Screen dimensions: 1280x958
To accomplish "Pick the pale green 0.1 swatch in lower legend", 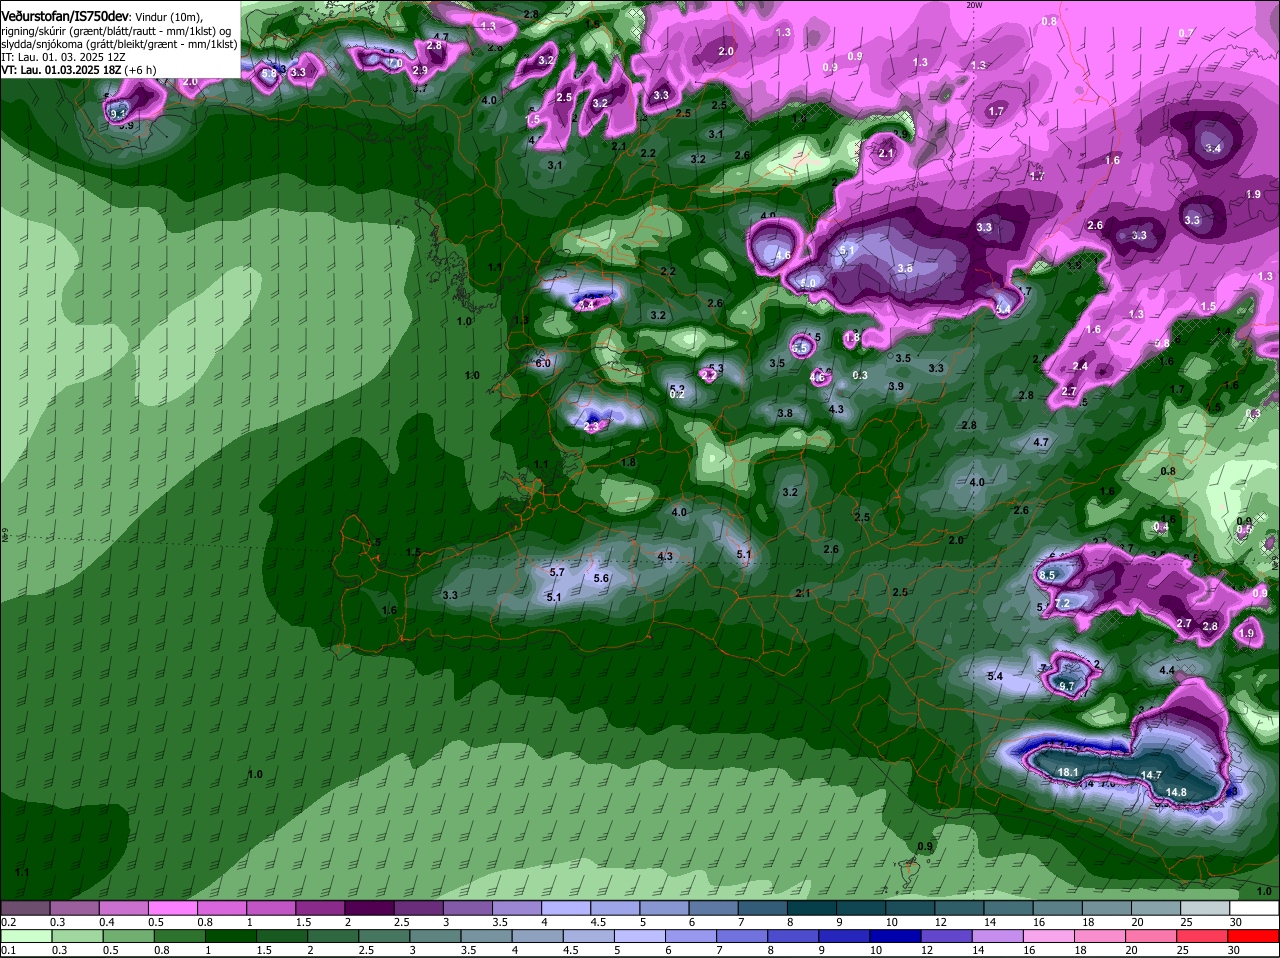I will [x=25, y=935].
